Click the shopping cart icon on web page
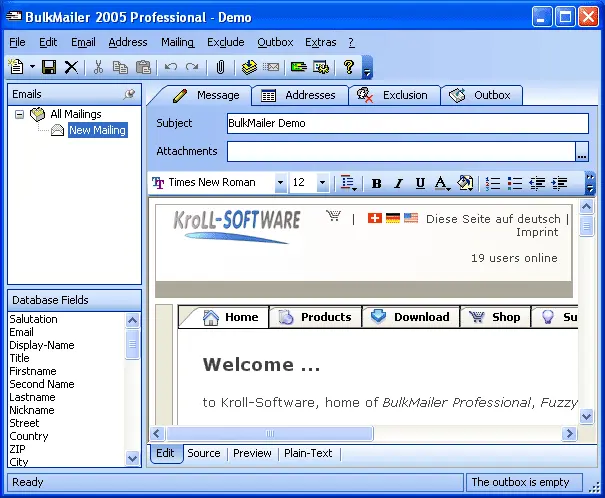 point(333,217)
